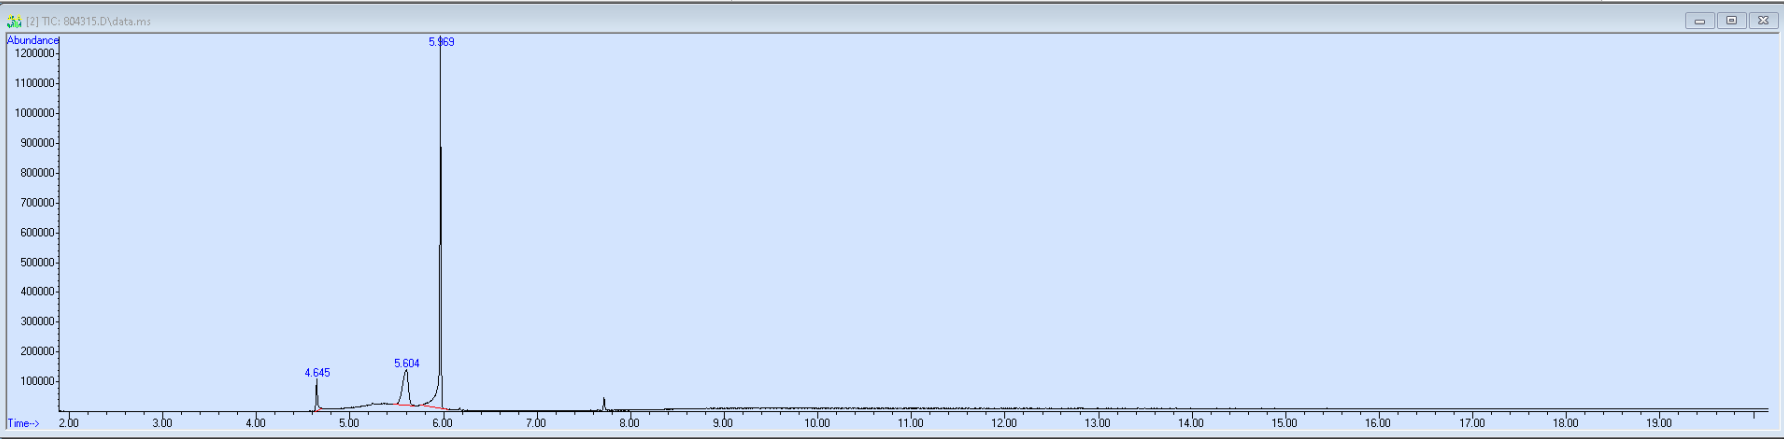Screen dimensions: 1784x439
Task: Click the 10.00 time axis tick
Action: (x=817, y=423)
